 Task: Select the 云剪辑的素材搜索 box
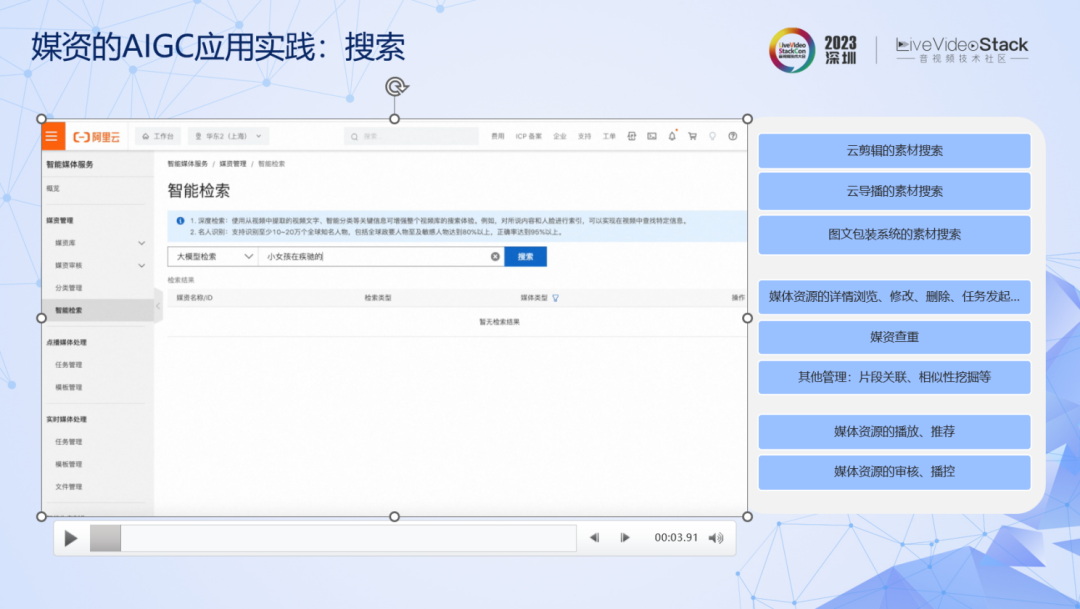(894, 151)
